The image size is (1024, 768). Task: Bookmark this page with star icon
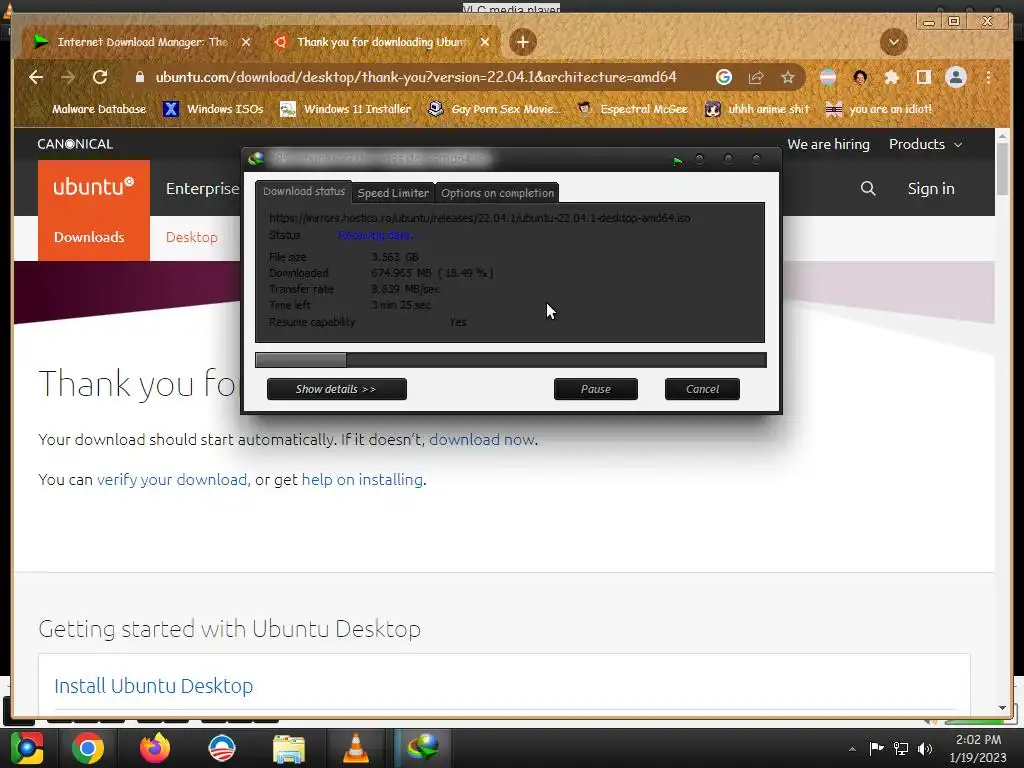[788, 77]
